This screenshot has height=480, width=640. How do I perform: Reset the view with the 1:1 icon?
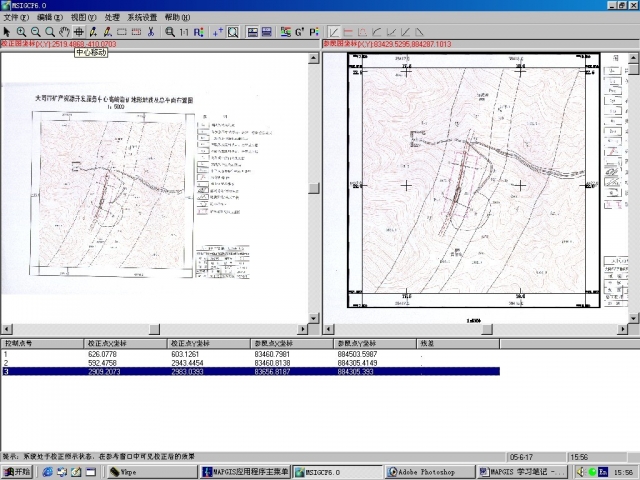point(183,32)
